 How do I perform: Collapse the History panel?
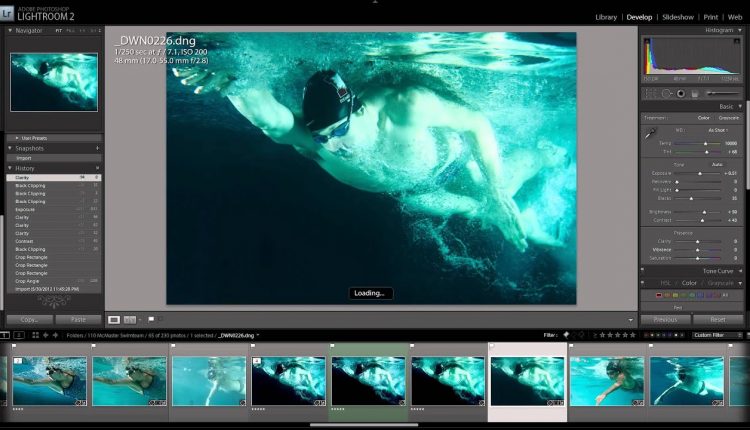pyautogui.click(x=10, y=168)
